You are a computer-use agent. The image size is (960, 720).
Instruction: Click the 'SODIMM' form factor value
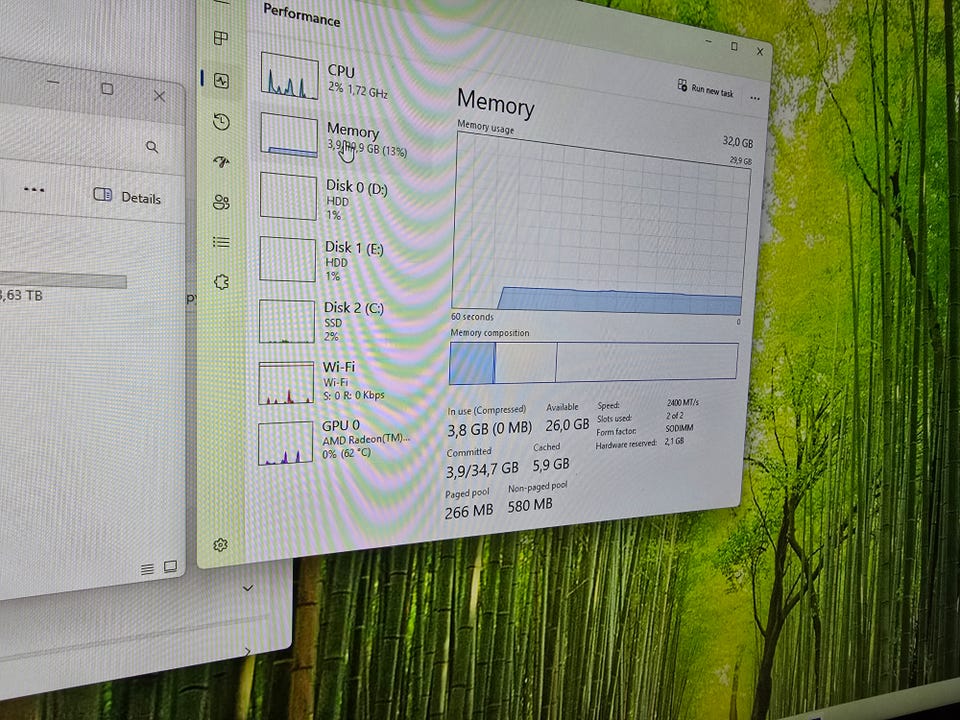pos(679,428)
